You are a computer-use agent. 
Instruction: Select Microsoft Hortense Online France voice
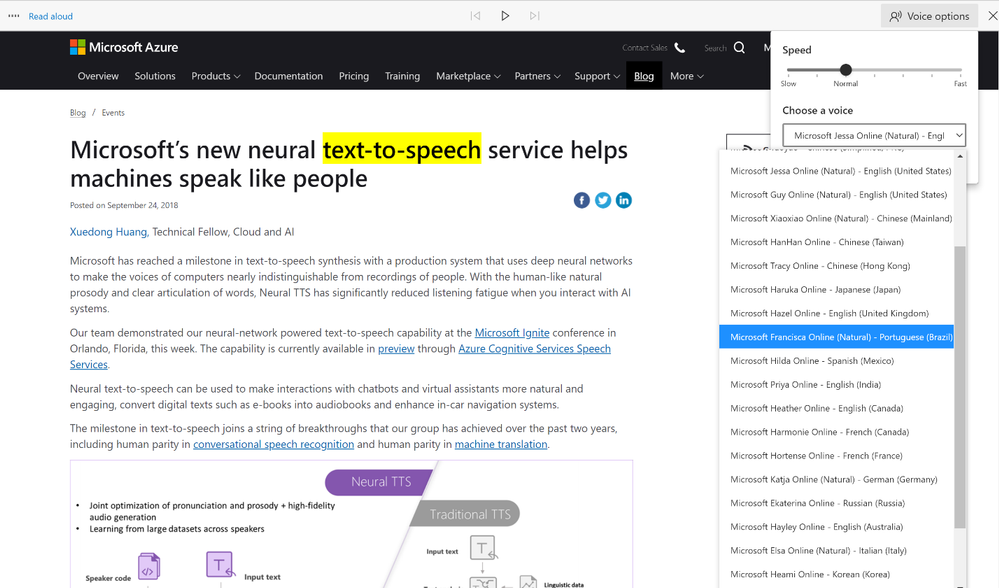click(x=837, y=455)
